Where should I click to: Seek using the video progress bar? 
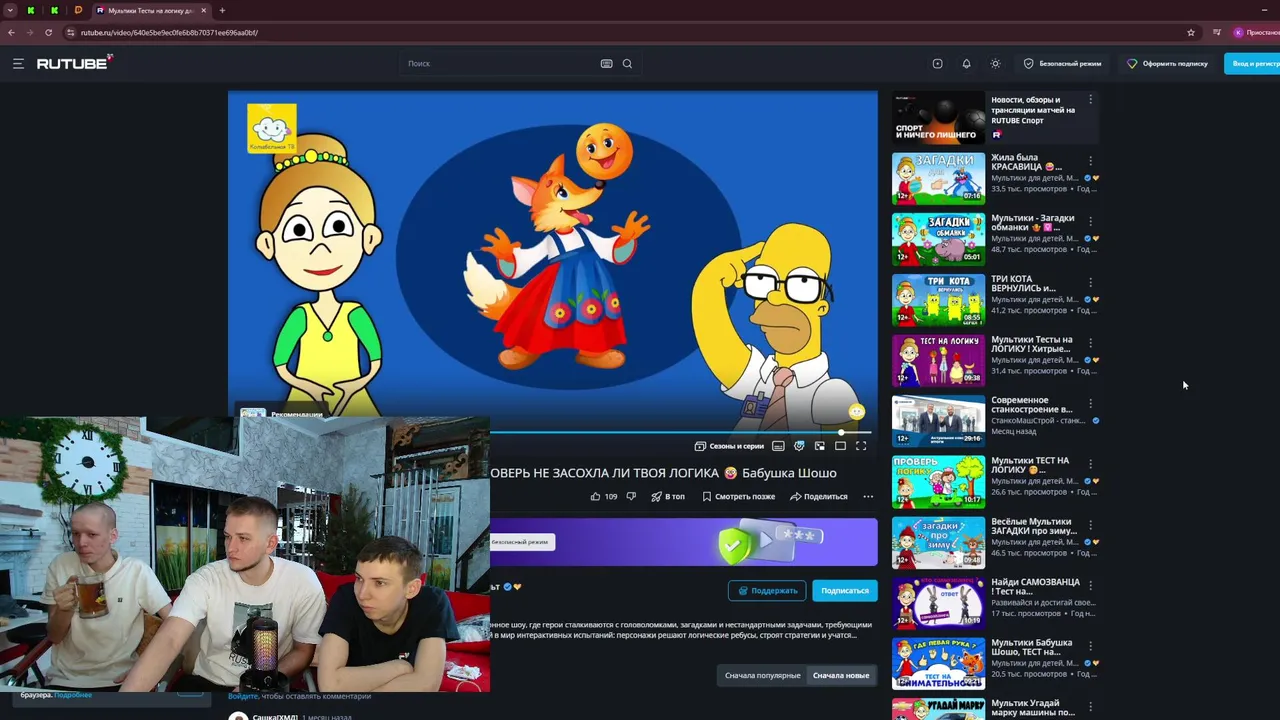click(x=680, y=432)
